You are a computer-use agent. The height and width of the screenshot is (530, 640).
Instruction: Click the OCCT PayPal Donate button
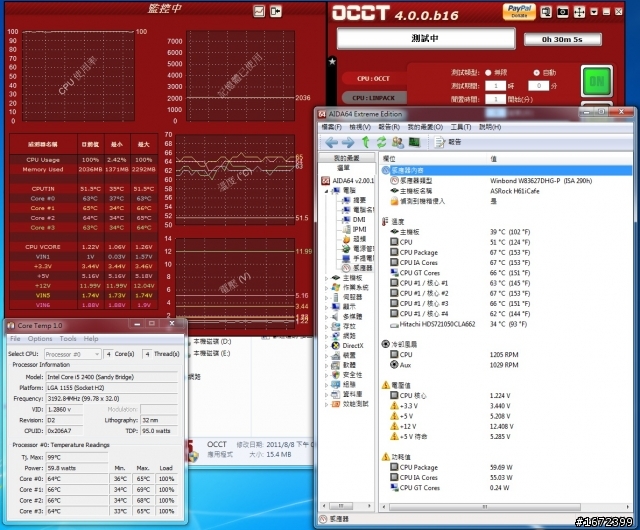(519, 11)
